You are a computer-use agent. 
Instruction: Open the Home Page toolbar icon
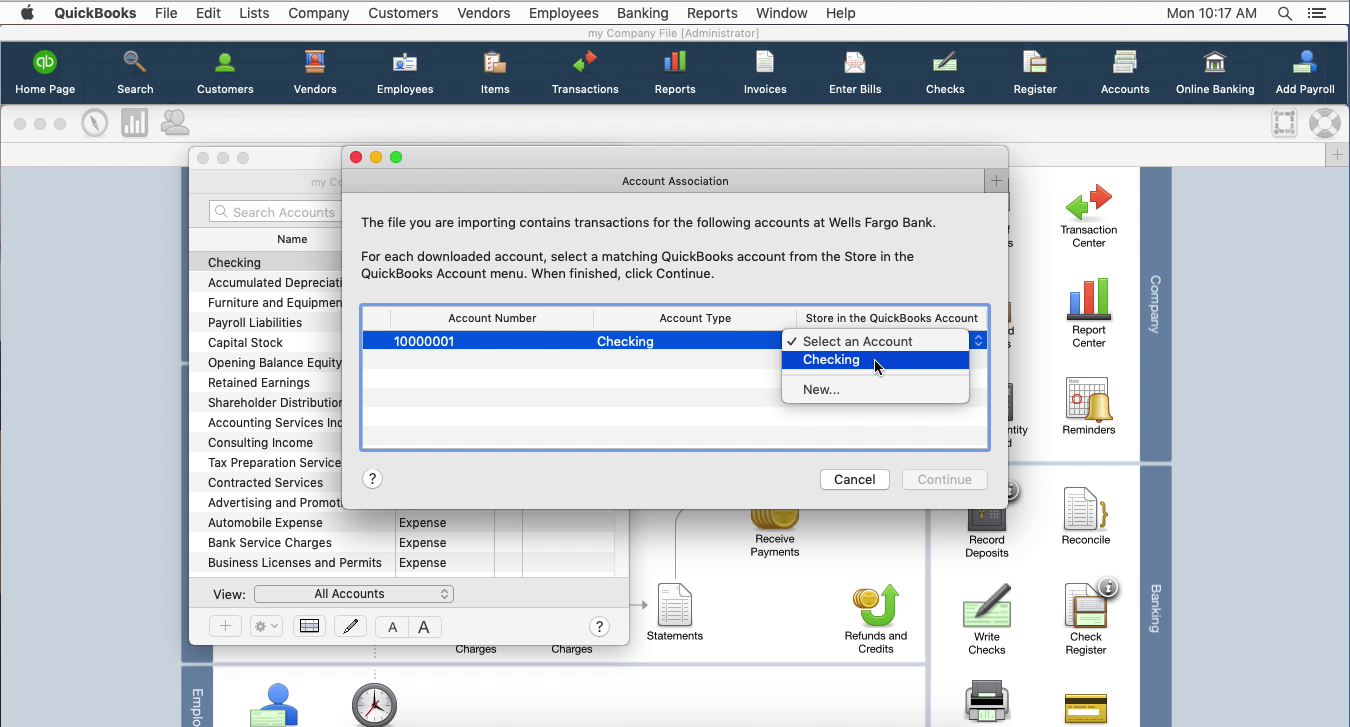45,73
